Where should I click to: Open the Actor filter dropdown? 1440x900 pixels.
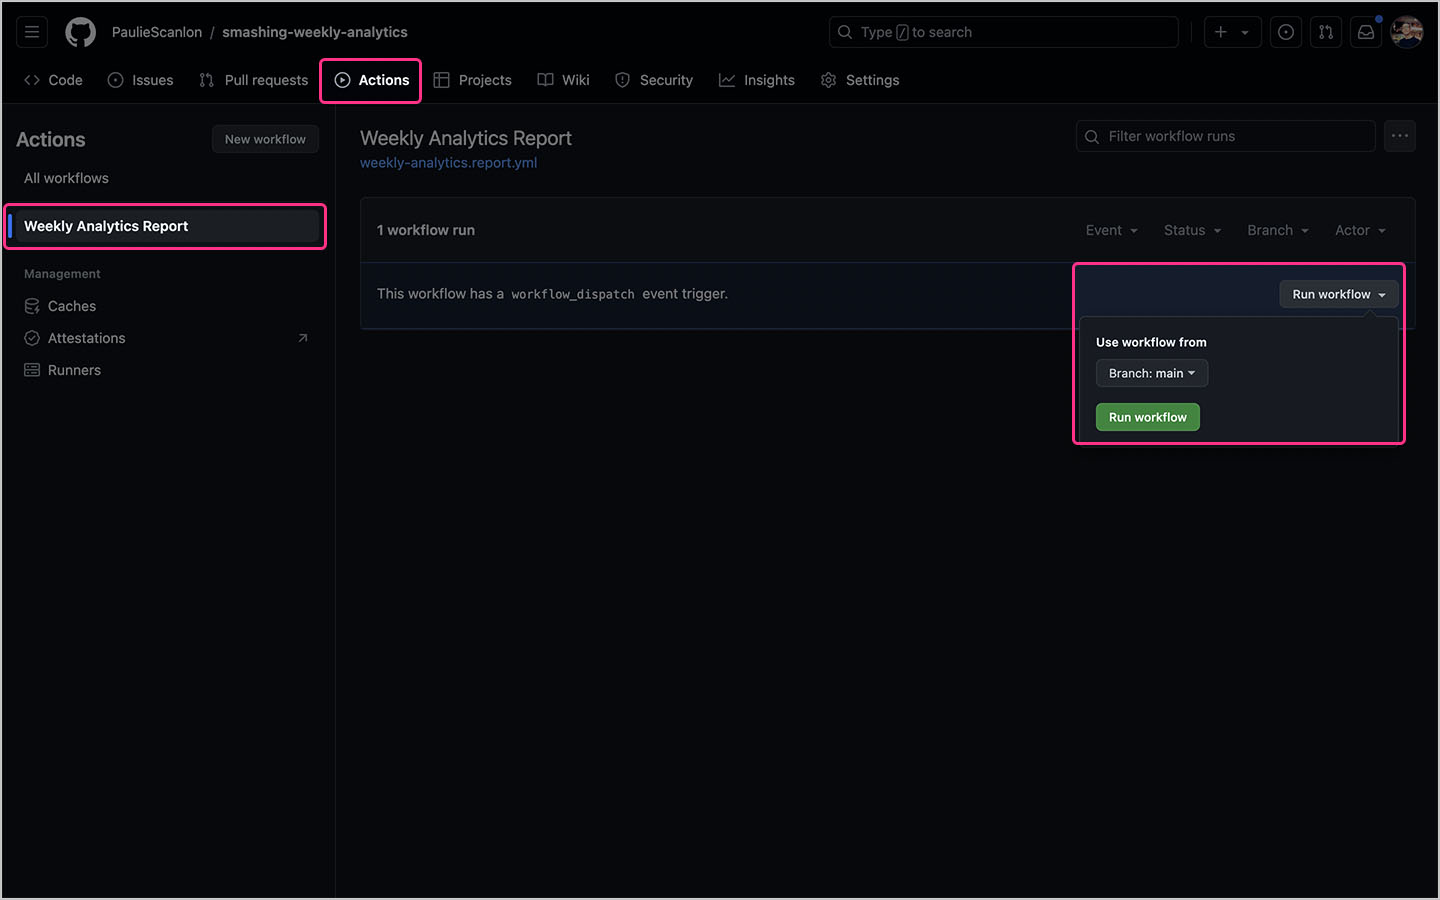(1360, 230)
